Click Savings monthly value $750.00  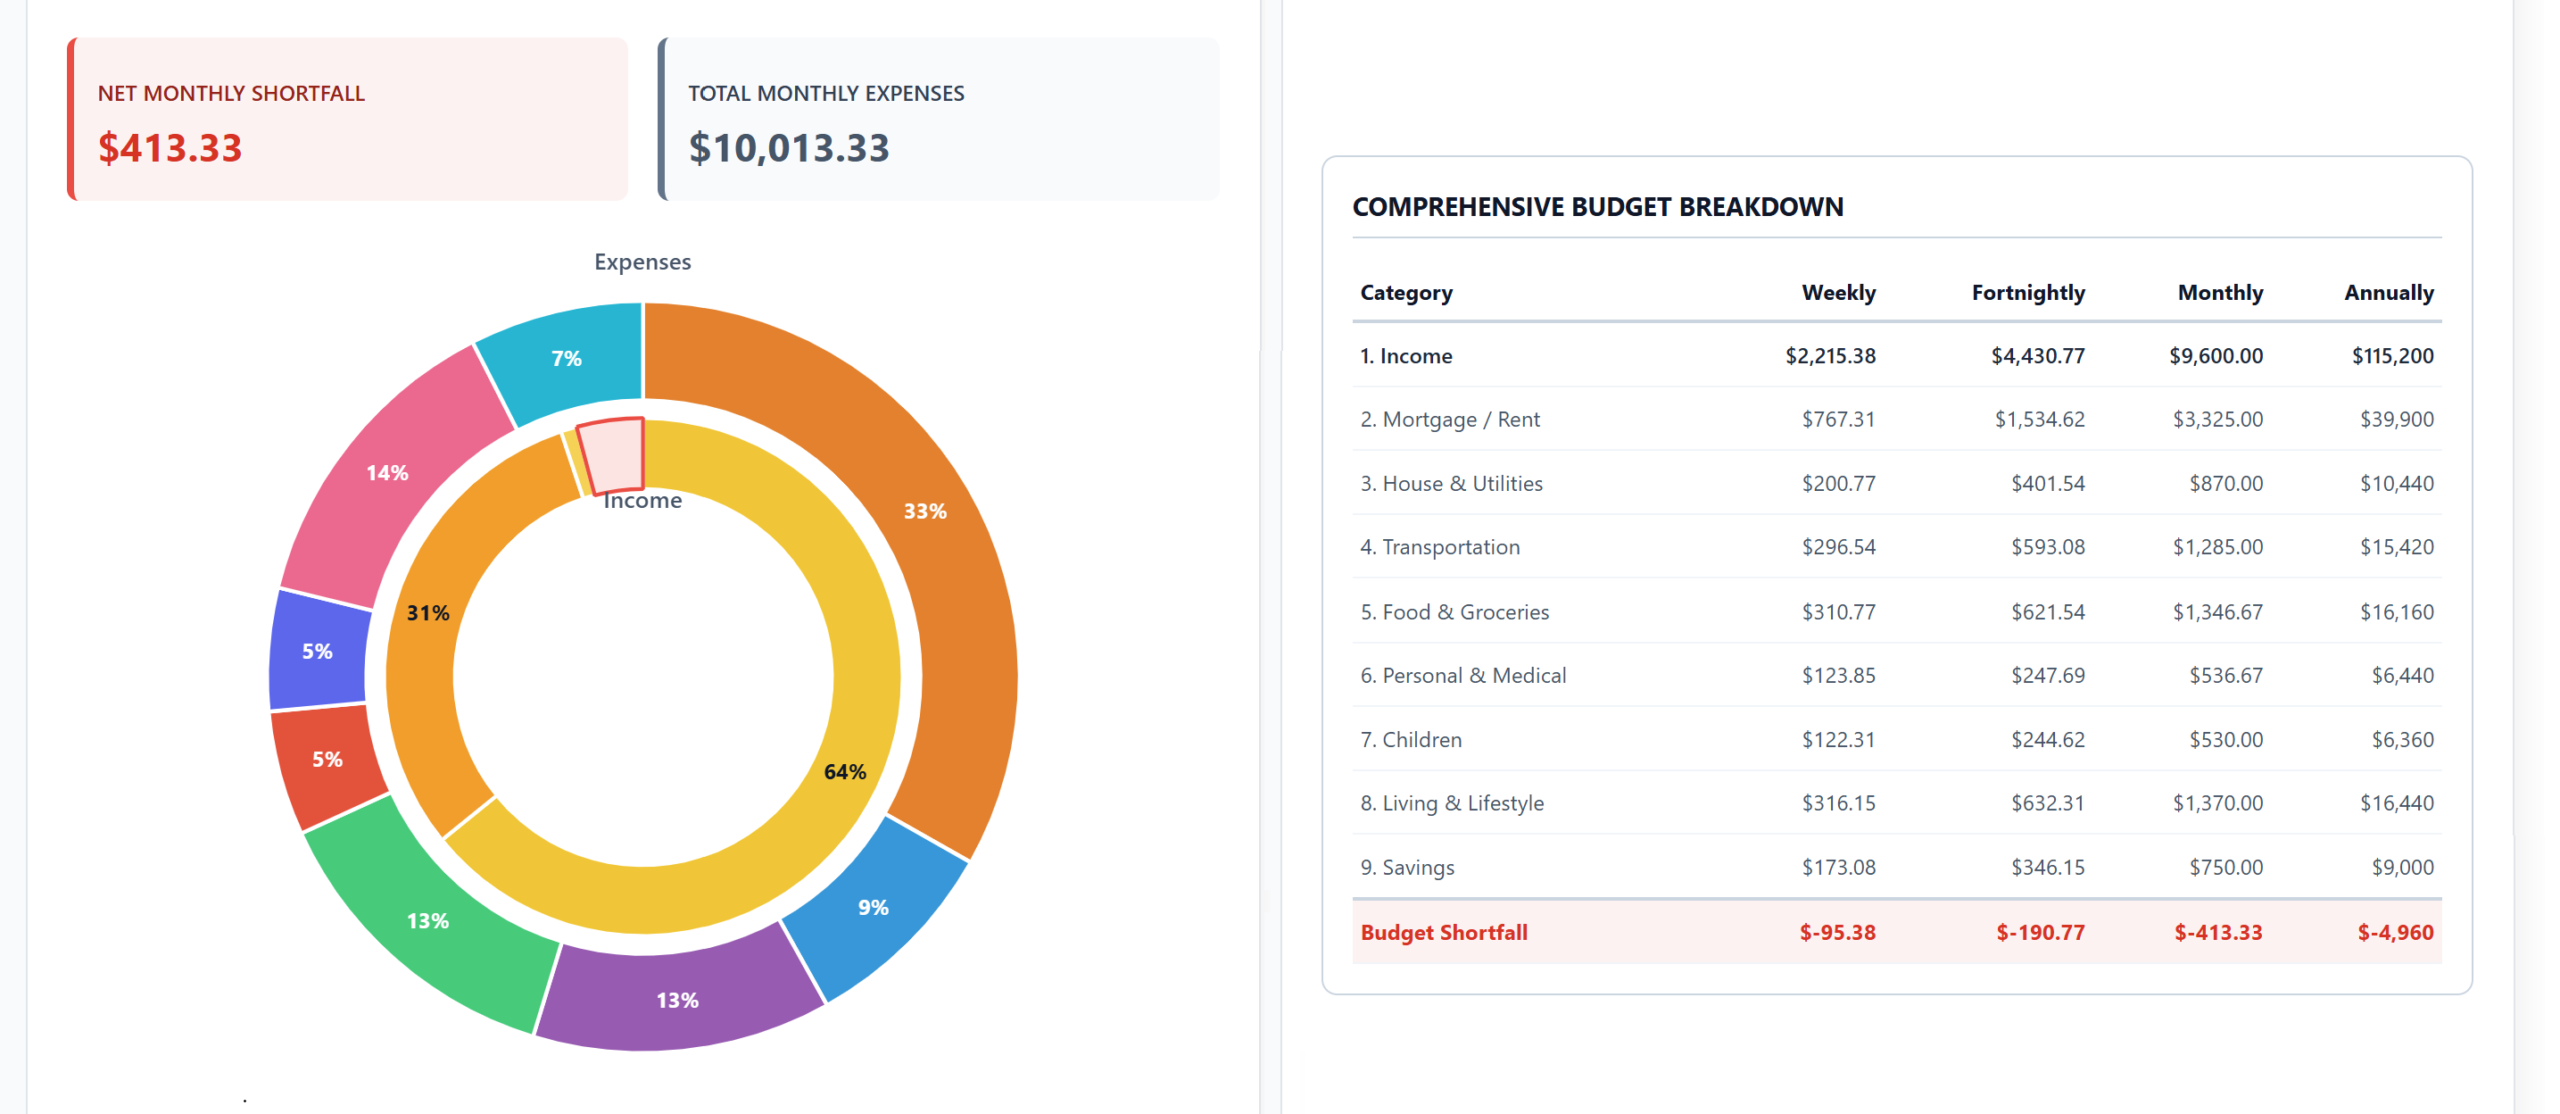pos(2226,868)
